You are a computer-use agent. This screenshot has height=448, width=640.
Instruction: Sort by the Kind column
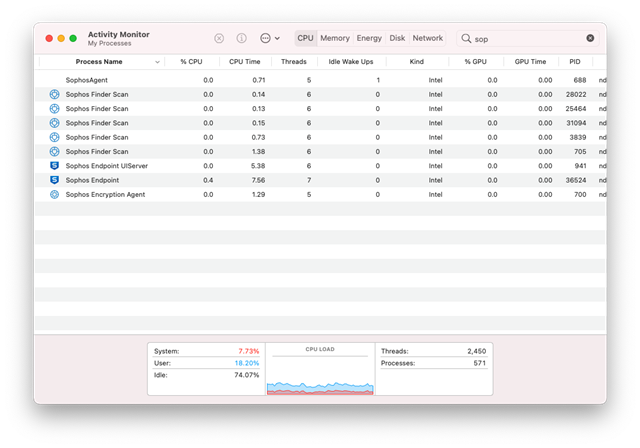coord(416,62)
